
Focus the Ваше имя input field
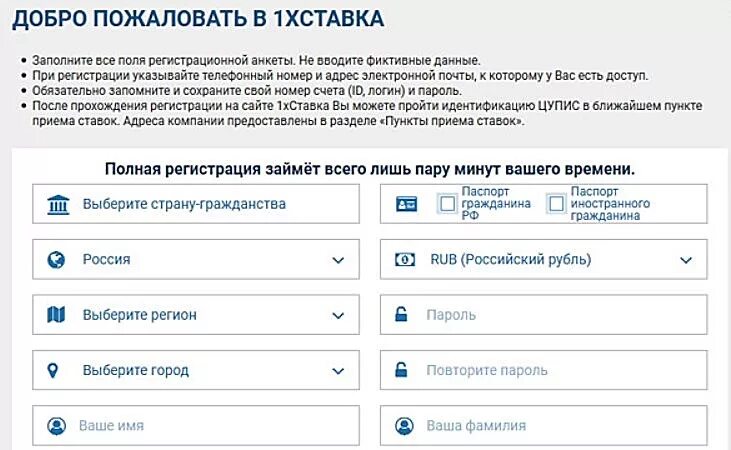tap(196, 425)
